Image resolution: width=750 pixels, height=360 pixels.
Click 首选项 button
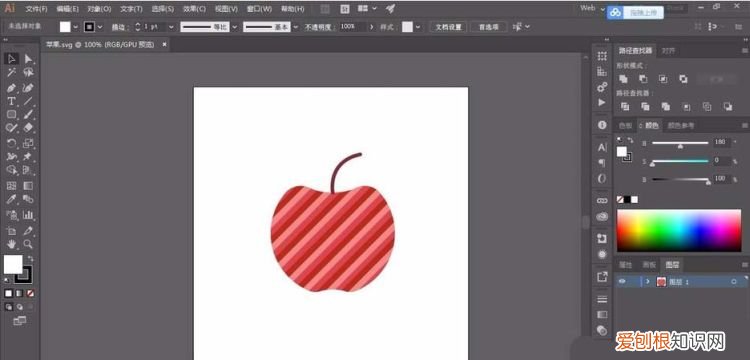pyautogui.click(x=489, y=27)
